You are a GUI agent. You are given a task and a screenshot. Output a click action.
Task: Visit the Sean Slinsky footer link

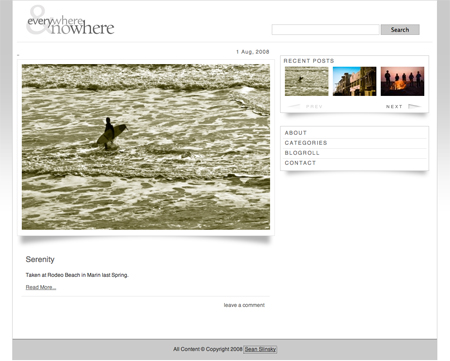pyautogui.click(x=260, y=349)
